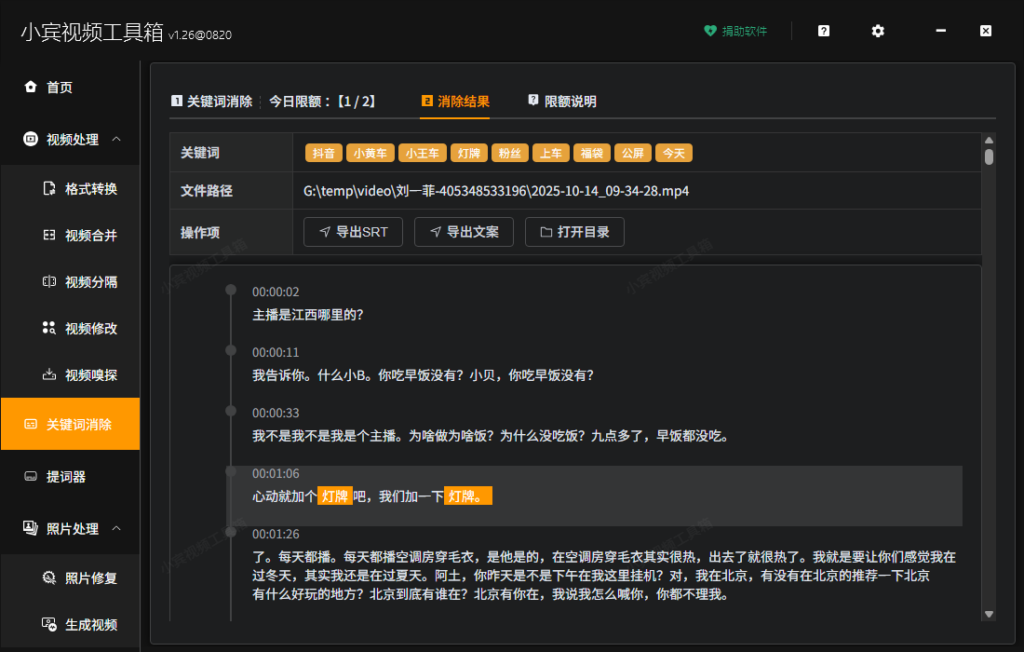Click the help question mark icon
The image size is (1024, 652).
coord(823,31)
